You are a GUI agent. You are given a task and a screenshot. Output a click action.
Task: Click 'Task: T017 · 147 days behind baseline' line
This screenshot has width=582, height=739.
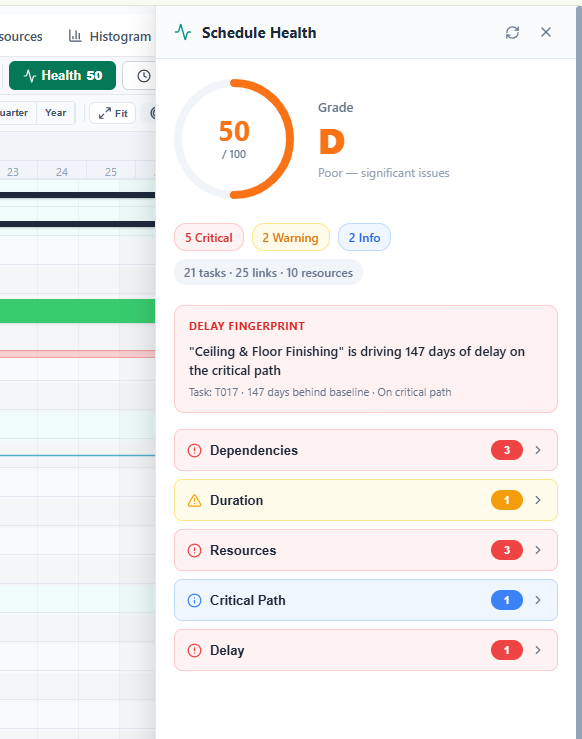(x=279, y=392)
